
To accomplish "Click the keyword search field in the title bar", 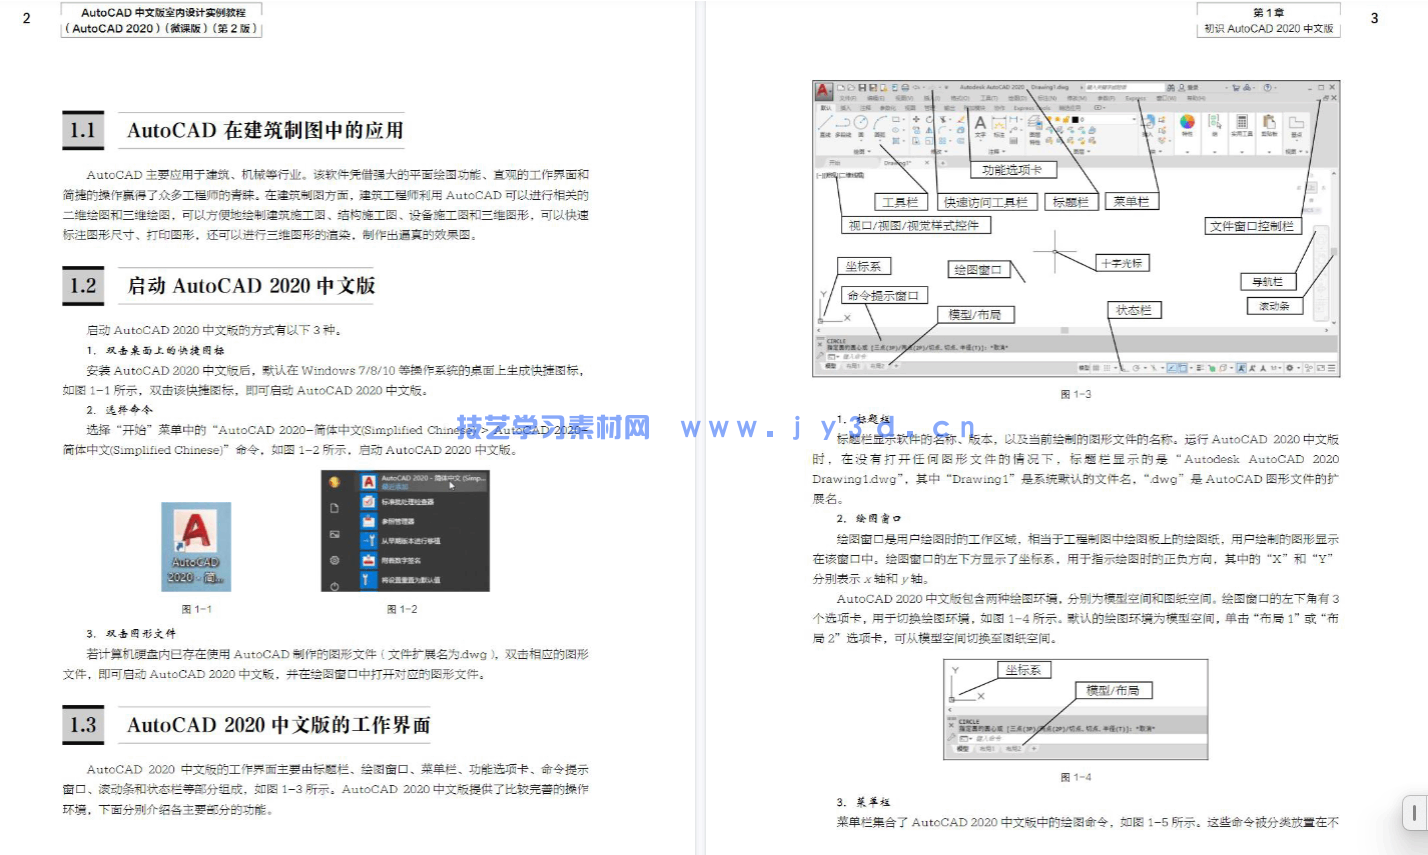I will tap(1125, 87).
